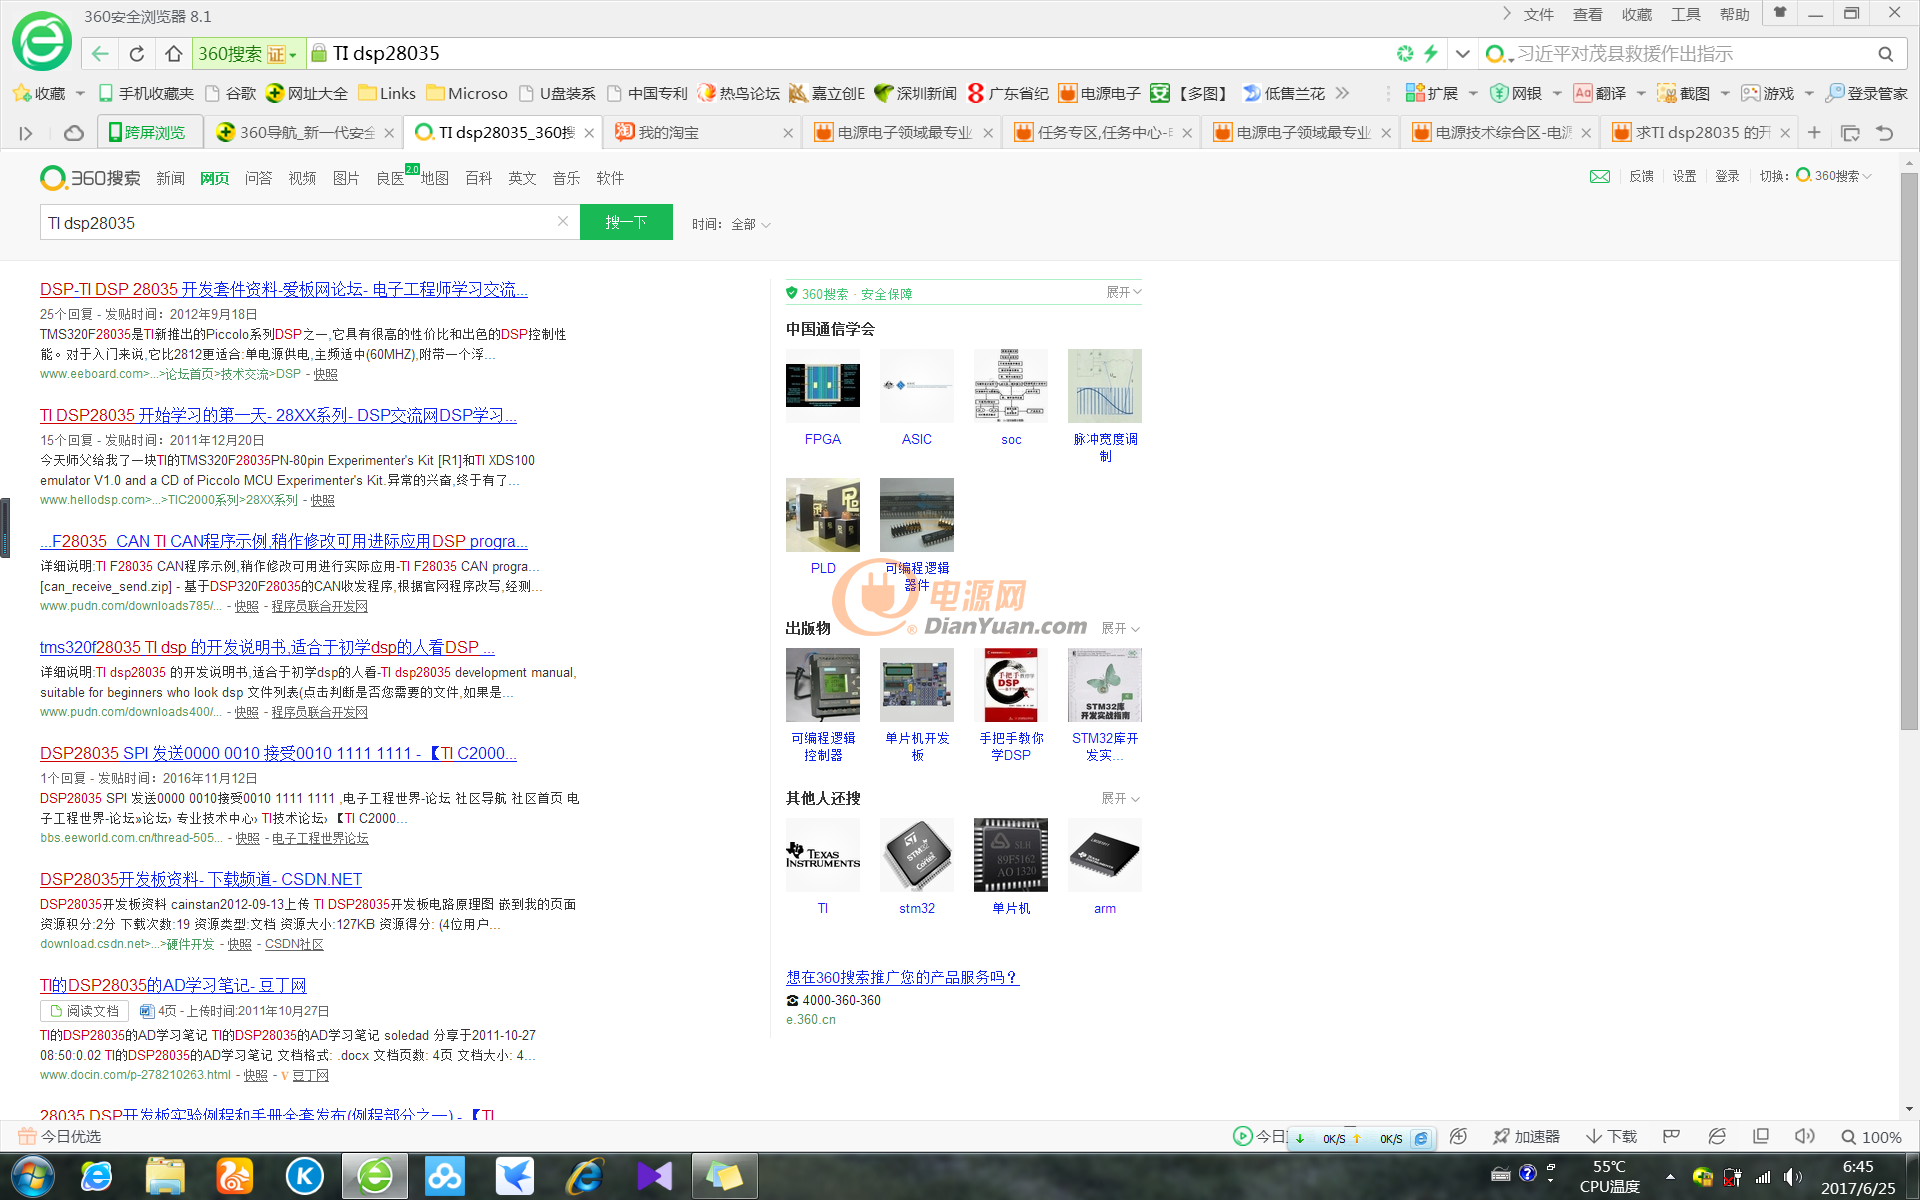The height and width of the screenshot is (1200, 1920).
Task: Click the cloud sync icon left of tabs
Action: pyautogui.click(x=73, y=133)
